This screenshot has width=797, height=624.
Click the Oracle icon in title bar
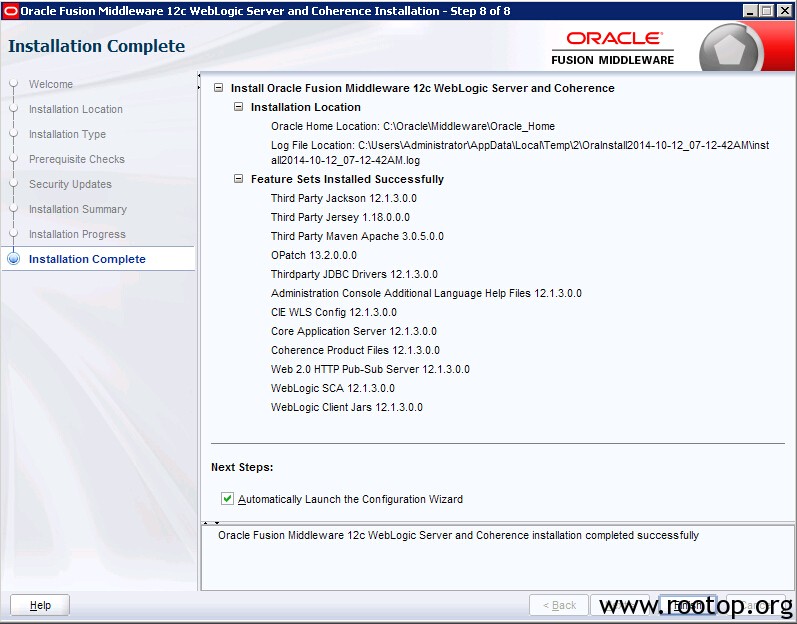tap(10, 11)
